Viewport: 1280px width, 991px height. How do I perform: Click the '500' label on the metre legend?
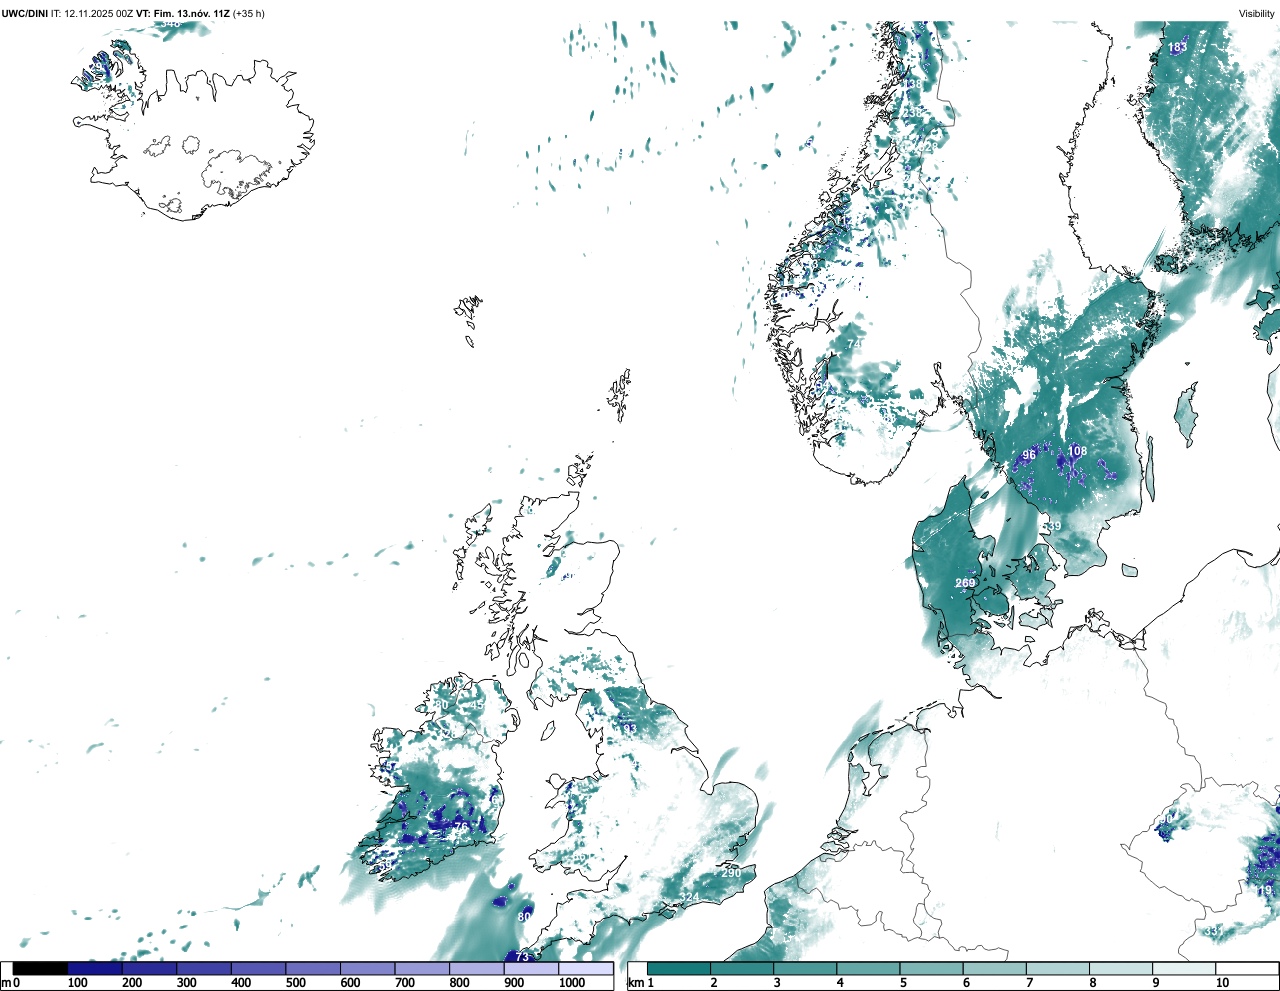295,983
